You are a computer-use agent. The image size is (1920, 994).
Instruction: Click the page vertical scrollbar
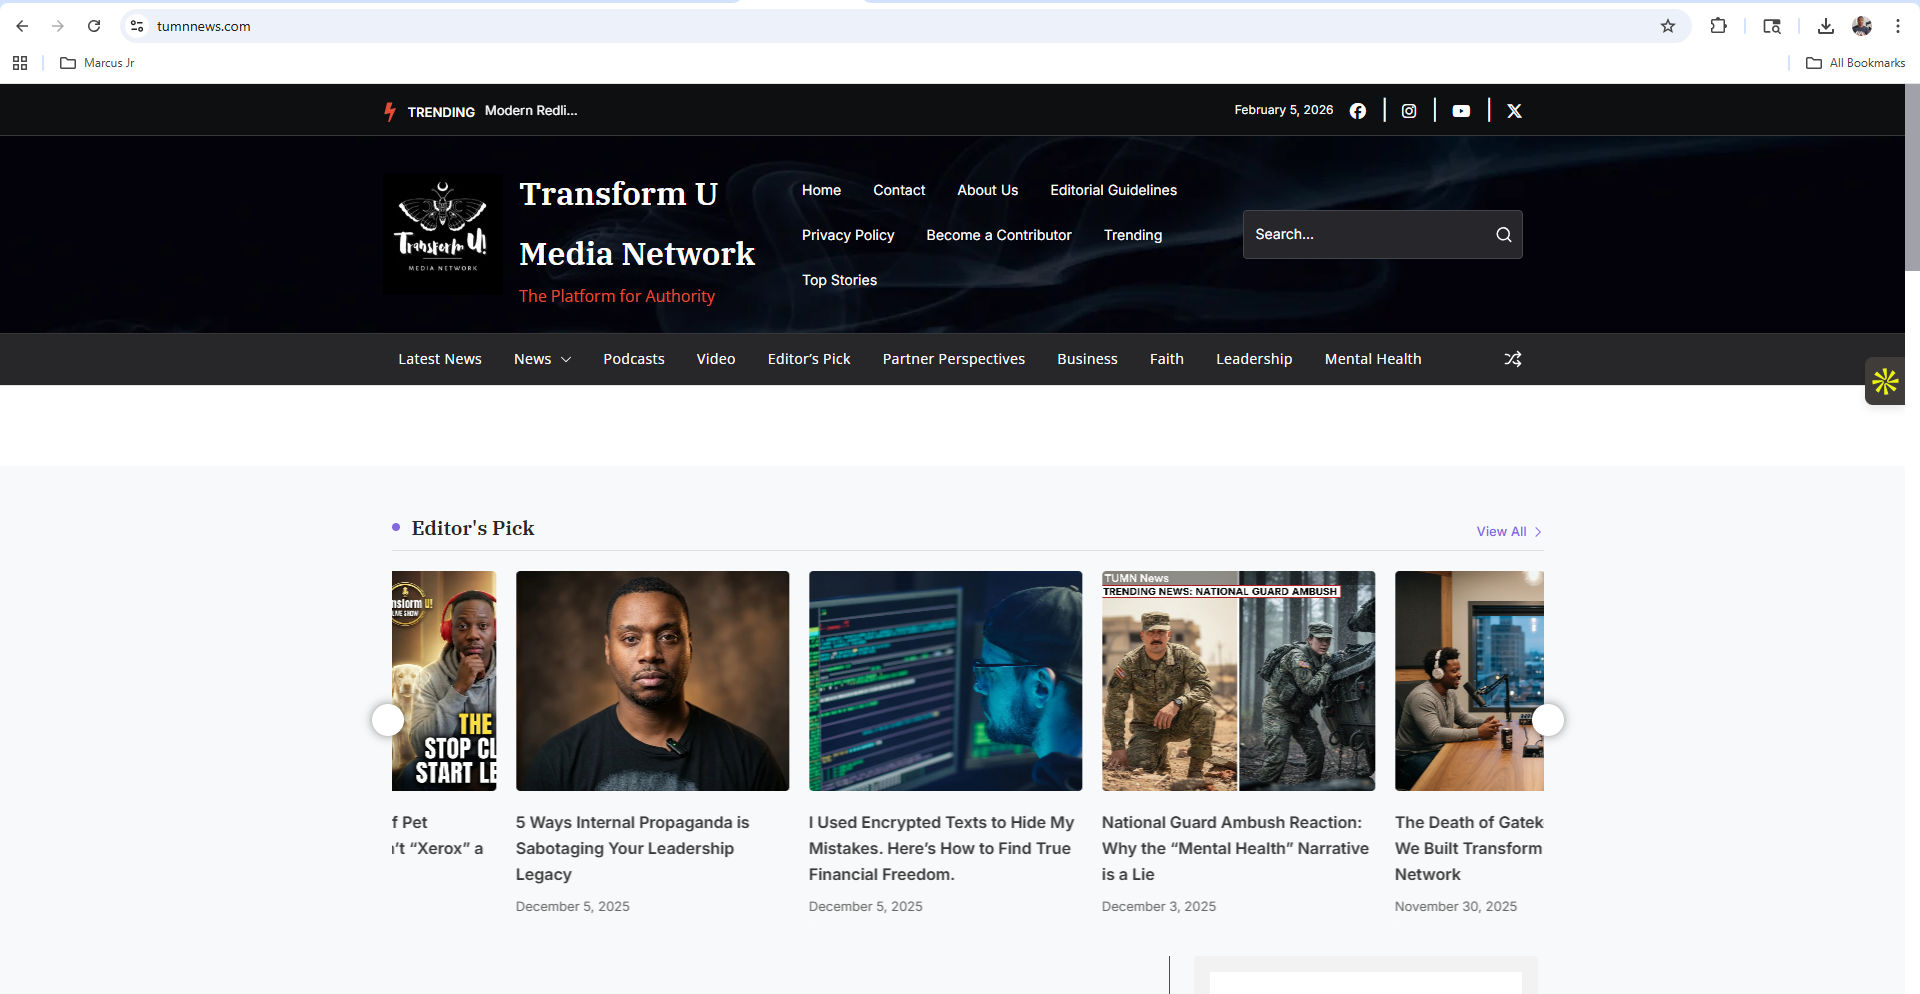[1912, 177]
